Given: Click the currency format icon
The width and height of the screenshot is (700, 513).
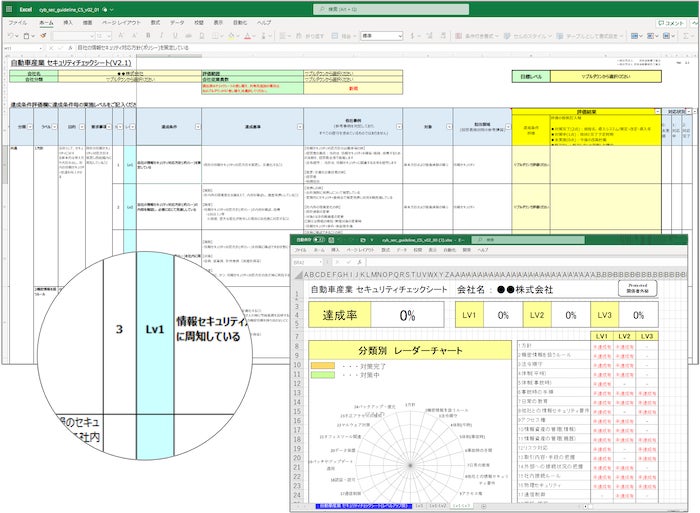Looking at the screenshot, I should click(412, 36).
